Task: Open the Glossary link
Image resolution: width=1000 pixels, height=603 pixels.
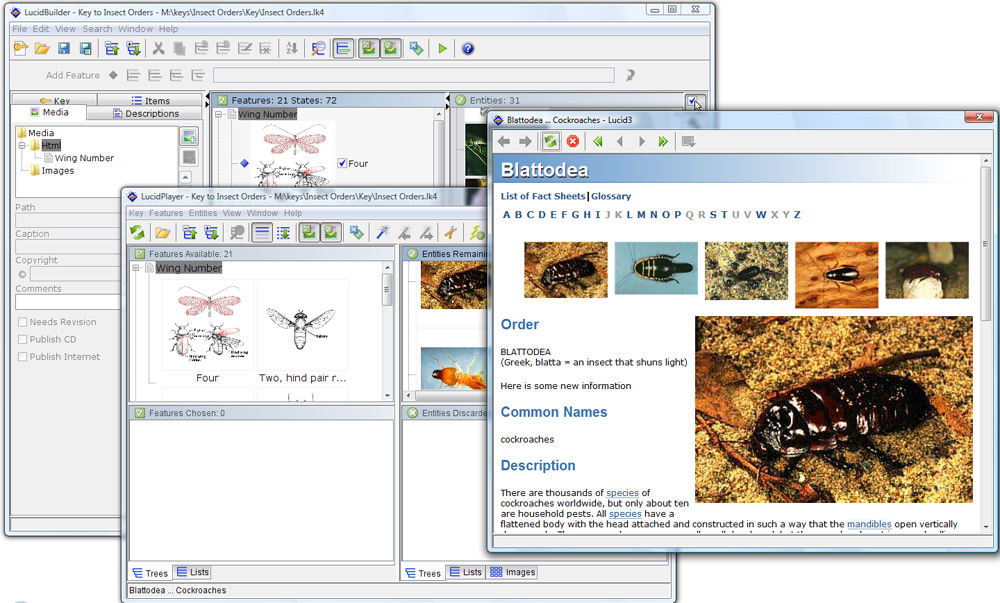Action: point(611,196)
